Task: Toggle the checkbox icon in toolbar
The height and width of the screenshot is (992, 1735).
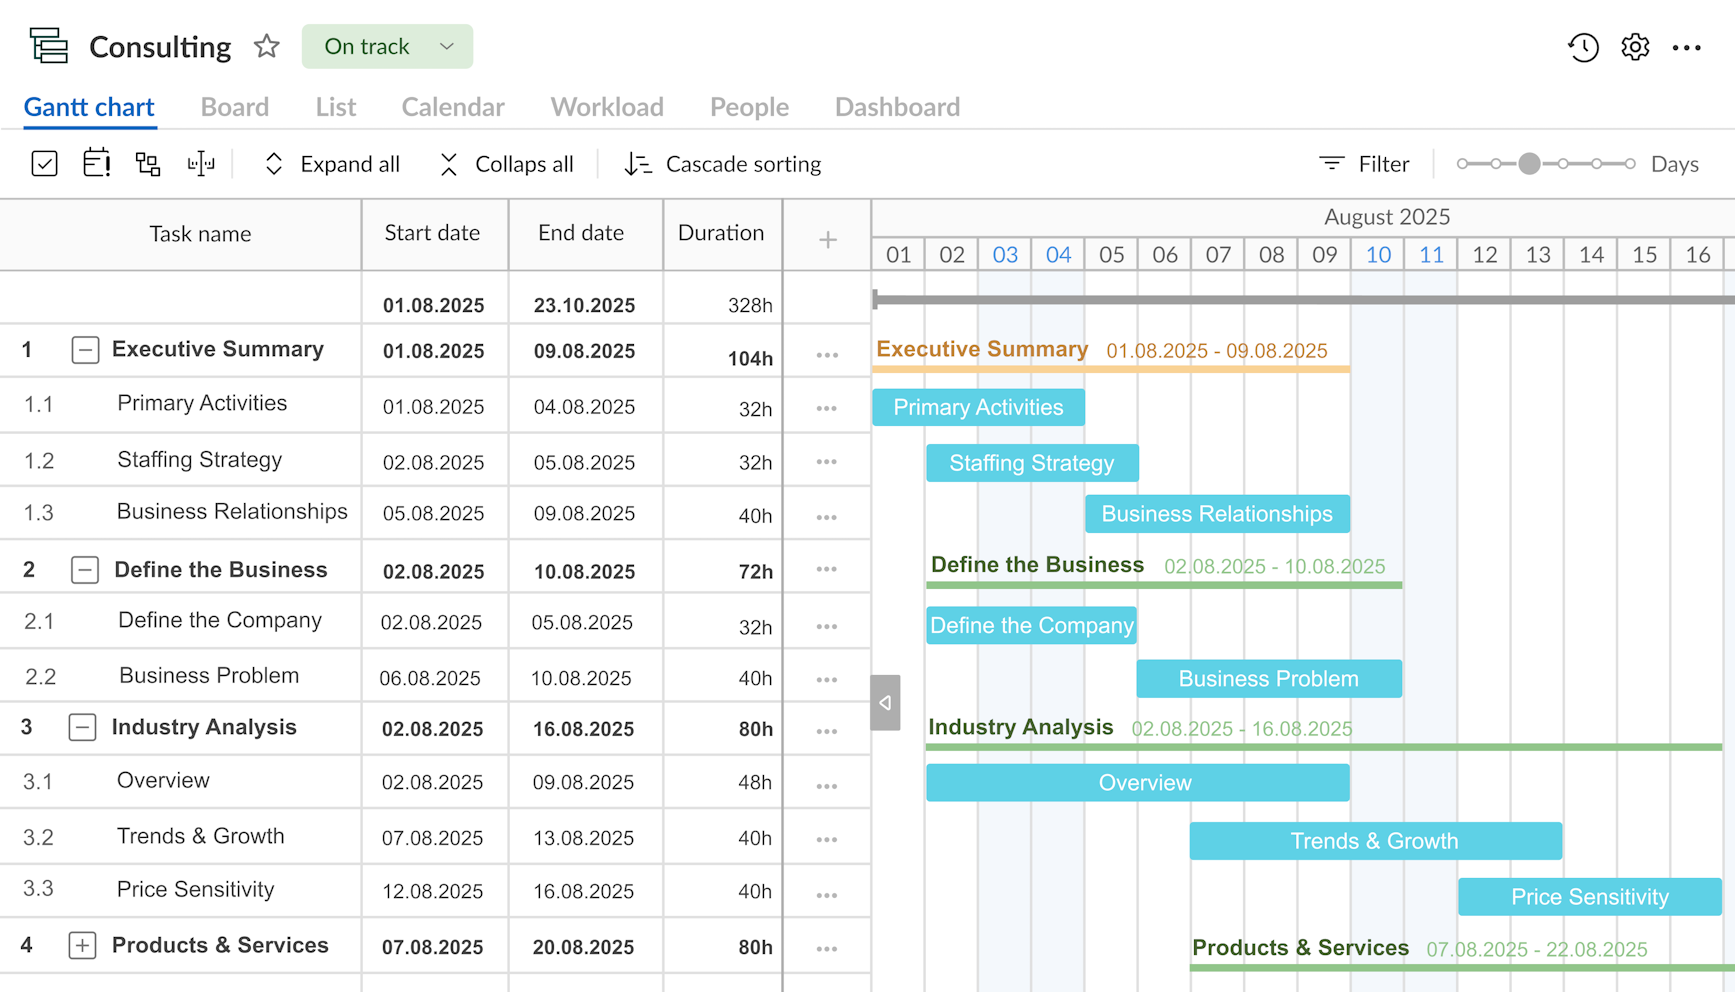Action: pos(44,164)
